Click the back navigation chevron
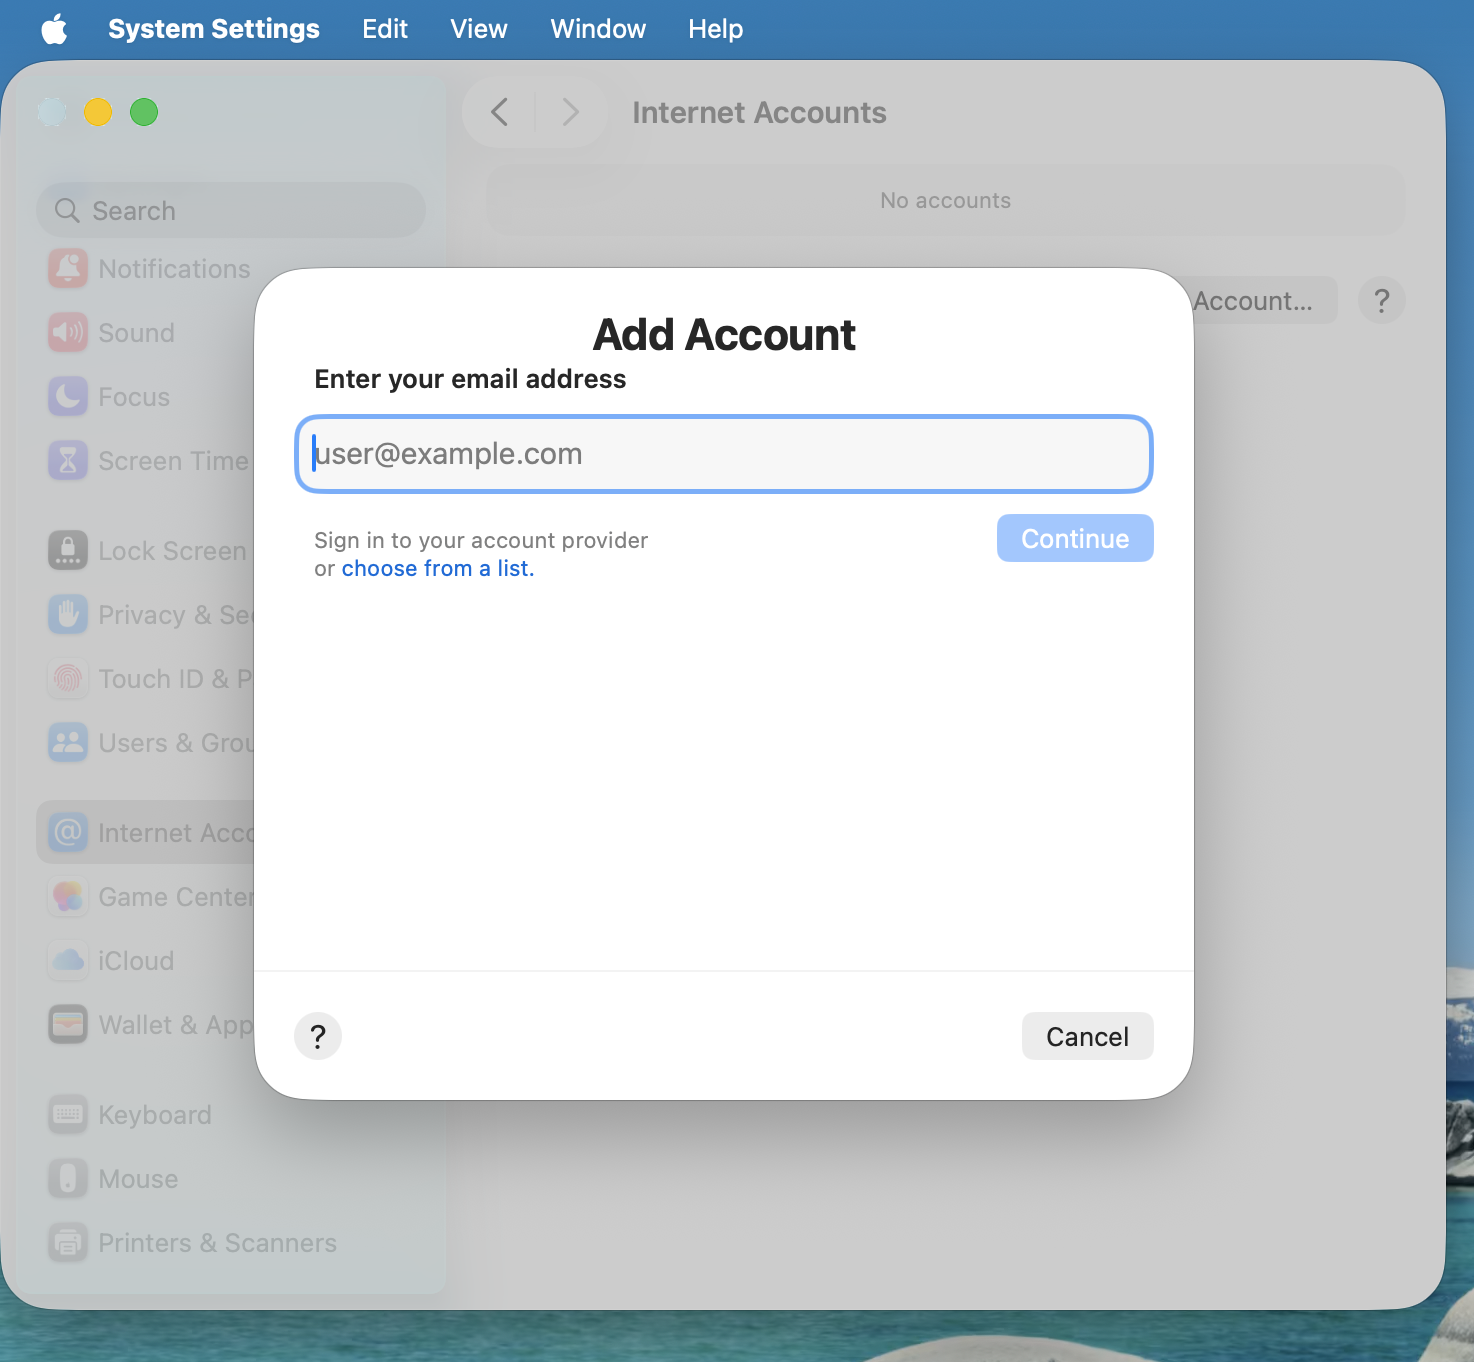1474x1362 pixels. point(498,112)
